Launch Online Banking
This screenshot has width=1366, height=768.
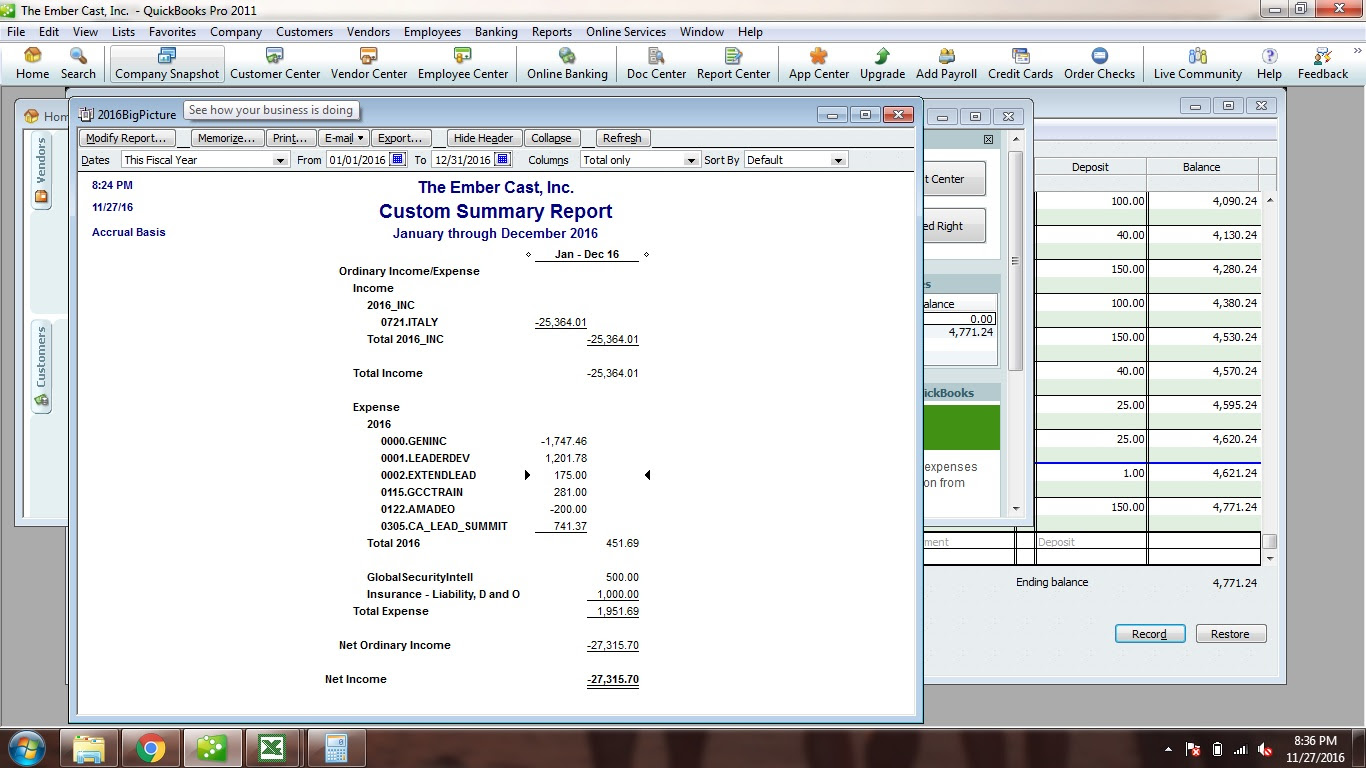(567, 64)
